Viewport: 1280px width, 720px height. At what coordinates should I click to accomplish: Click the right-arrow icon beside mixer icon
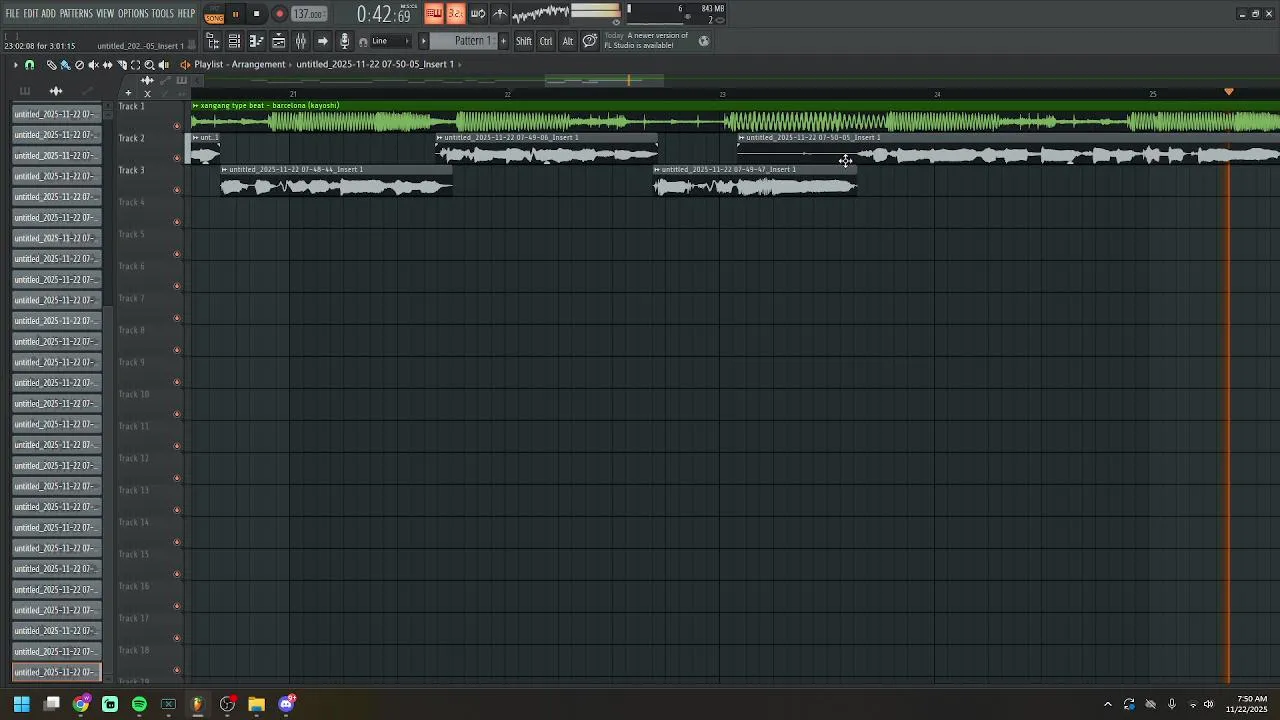322,41
